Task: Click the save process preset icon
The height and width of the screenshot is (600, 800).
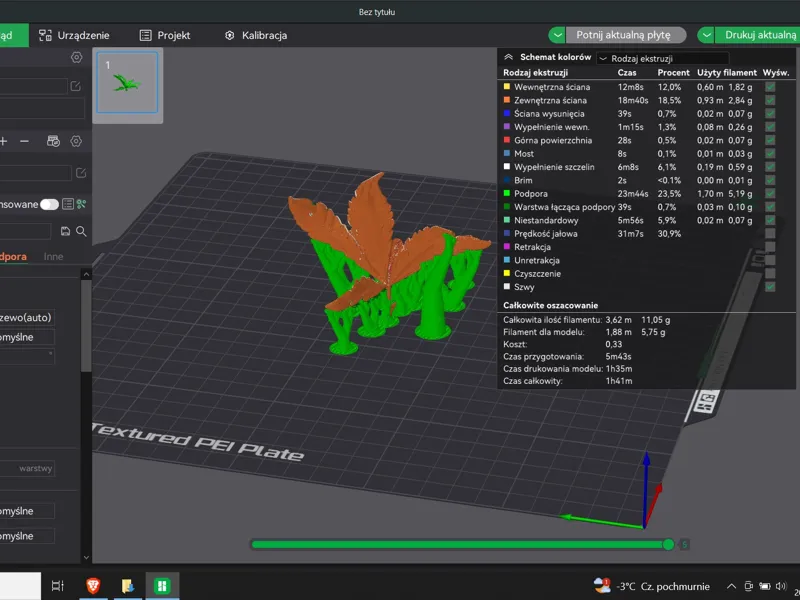Action: (65, 232)
